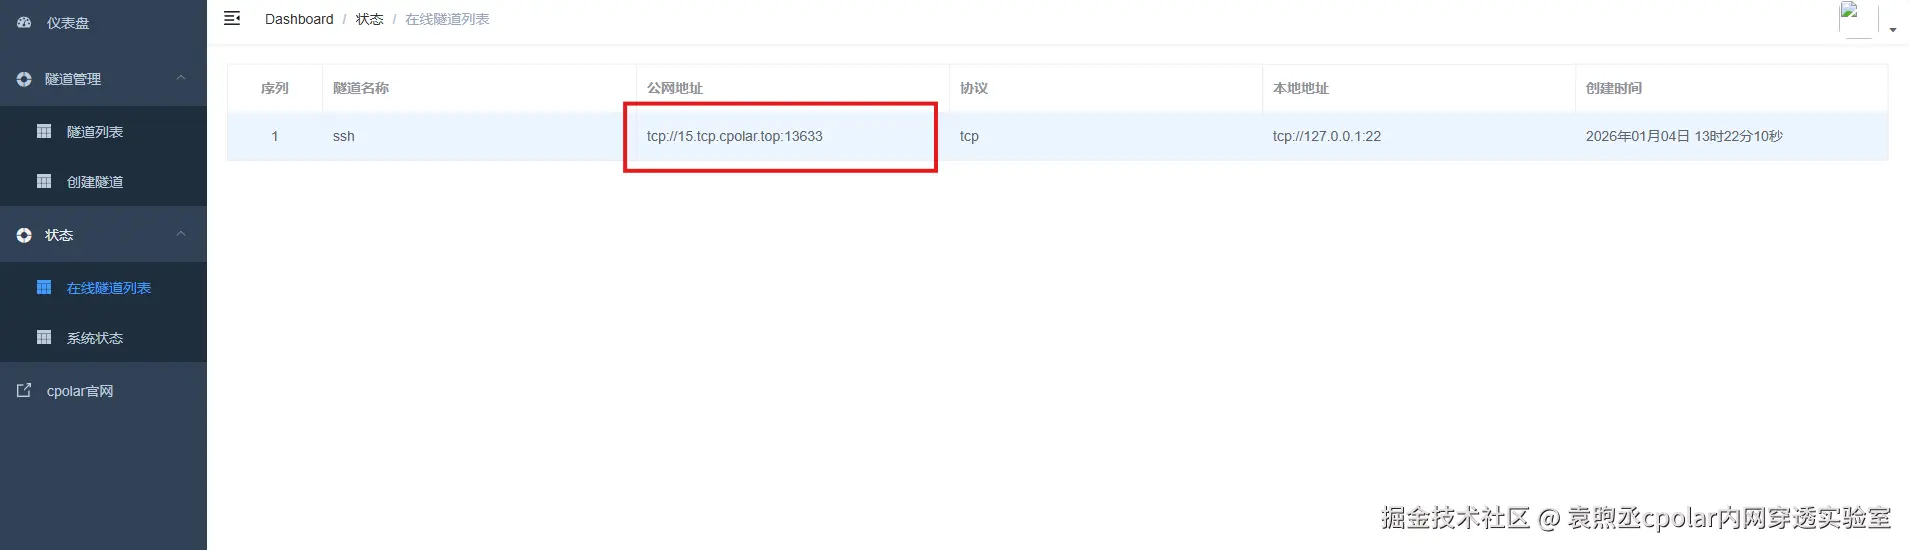Click the 创建时间 column header
Screen dimensions: 1909x550
point(1614,88)
